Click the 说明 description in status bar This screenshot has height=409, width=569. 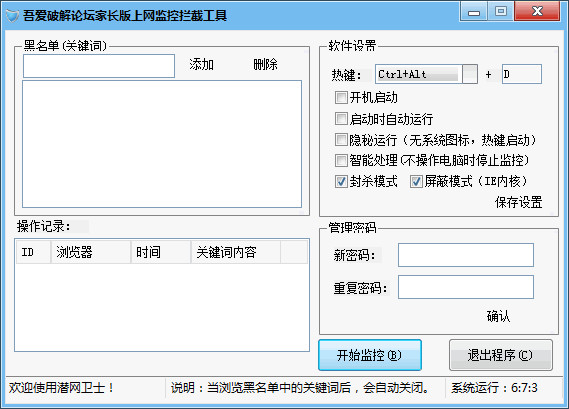tap(300, 388)
